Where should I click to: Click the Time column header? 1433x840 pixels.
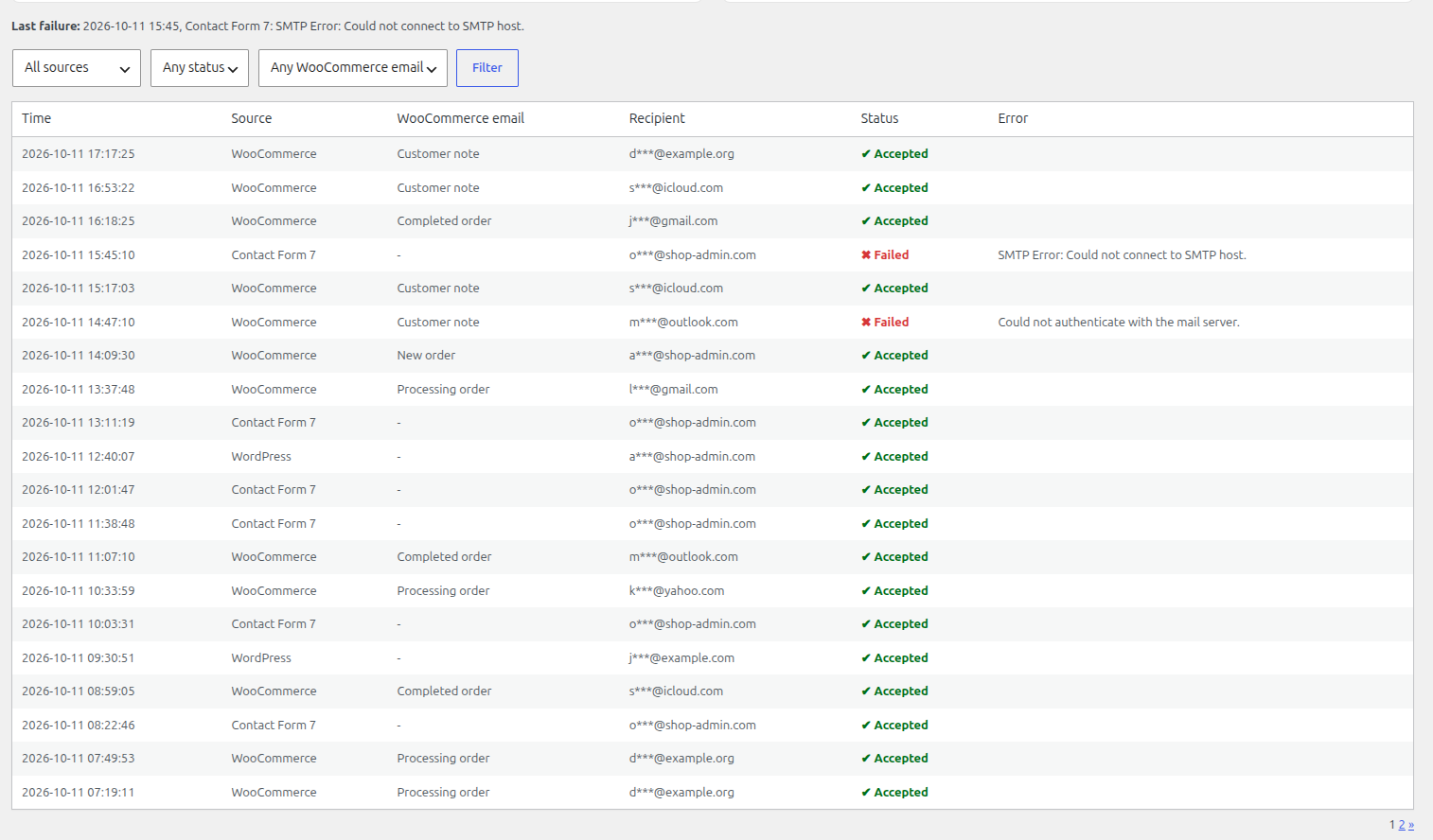36,118
